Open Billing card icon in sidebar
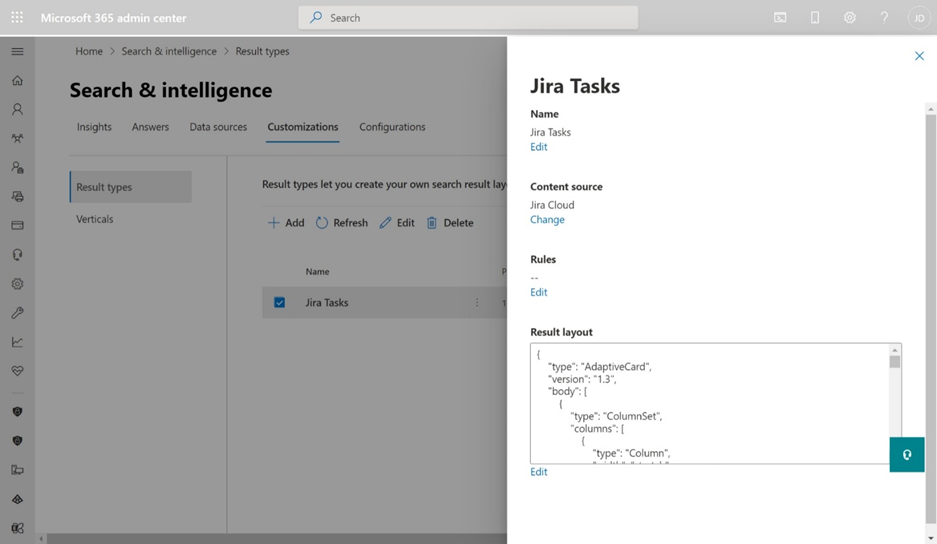Screen dimensions: 937x544 tap(17, 225)
